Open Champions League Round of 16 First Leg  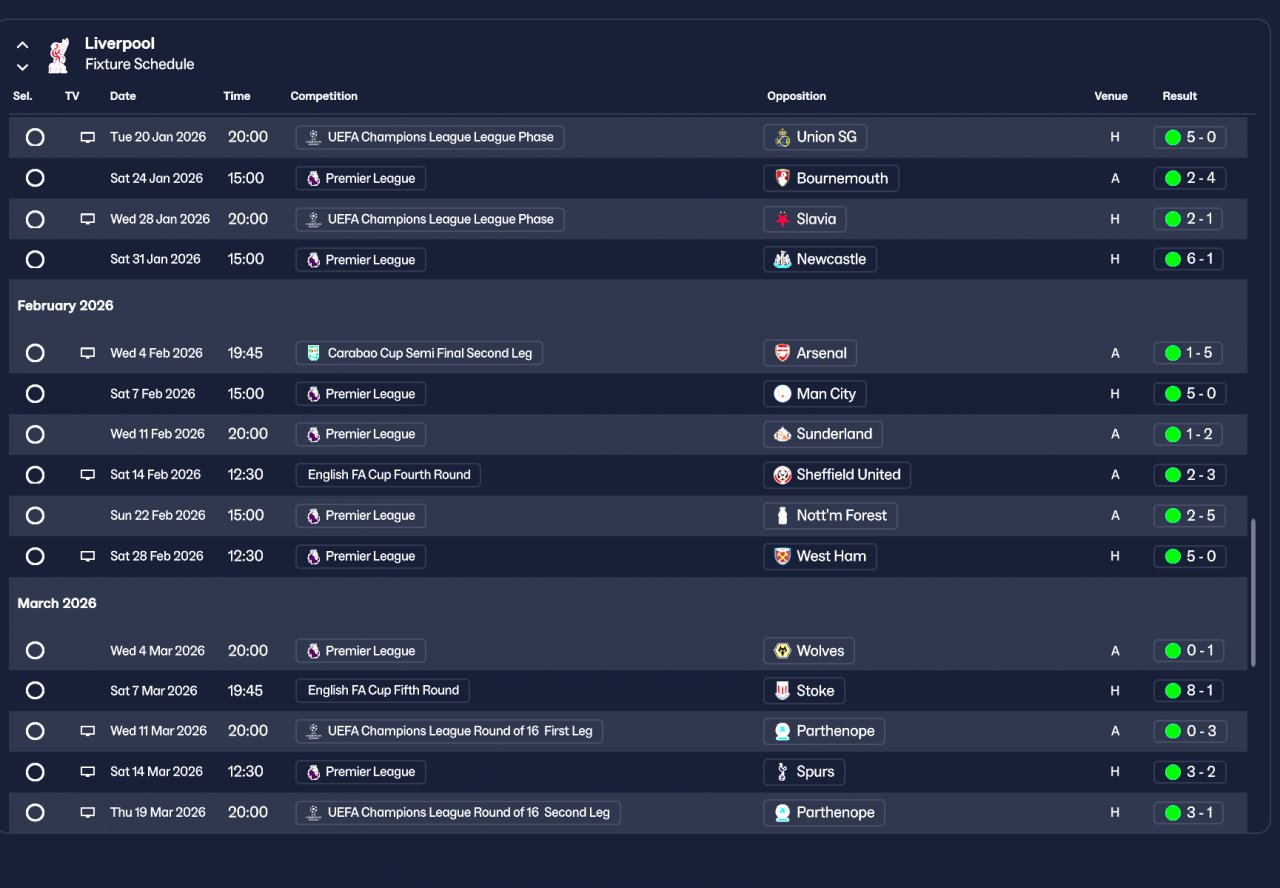[x=449, y=731]
